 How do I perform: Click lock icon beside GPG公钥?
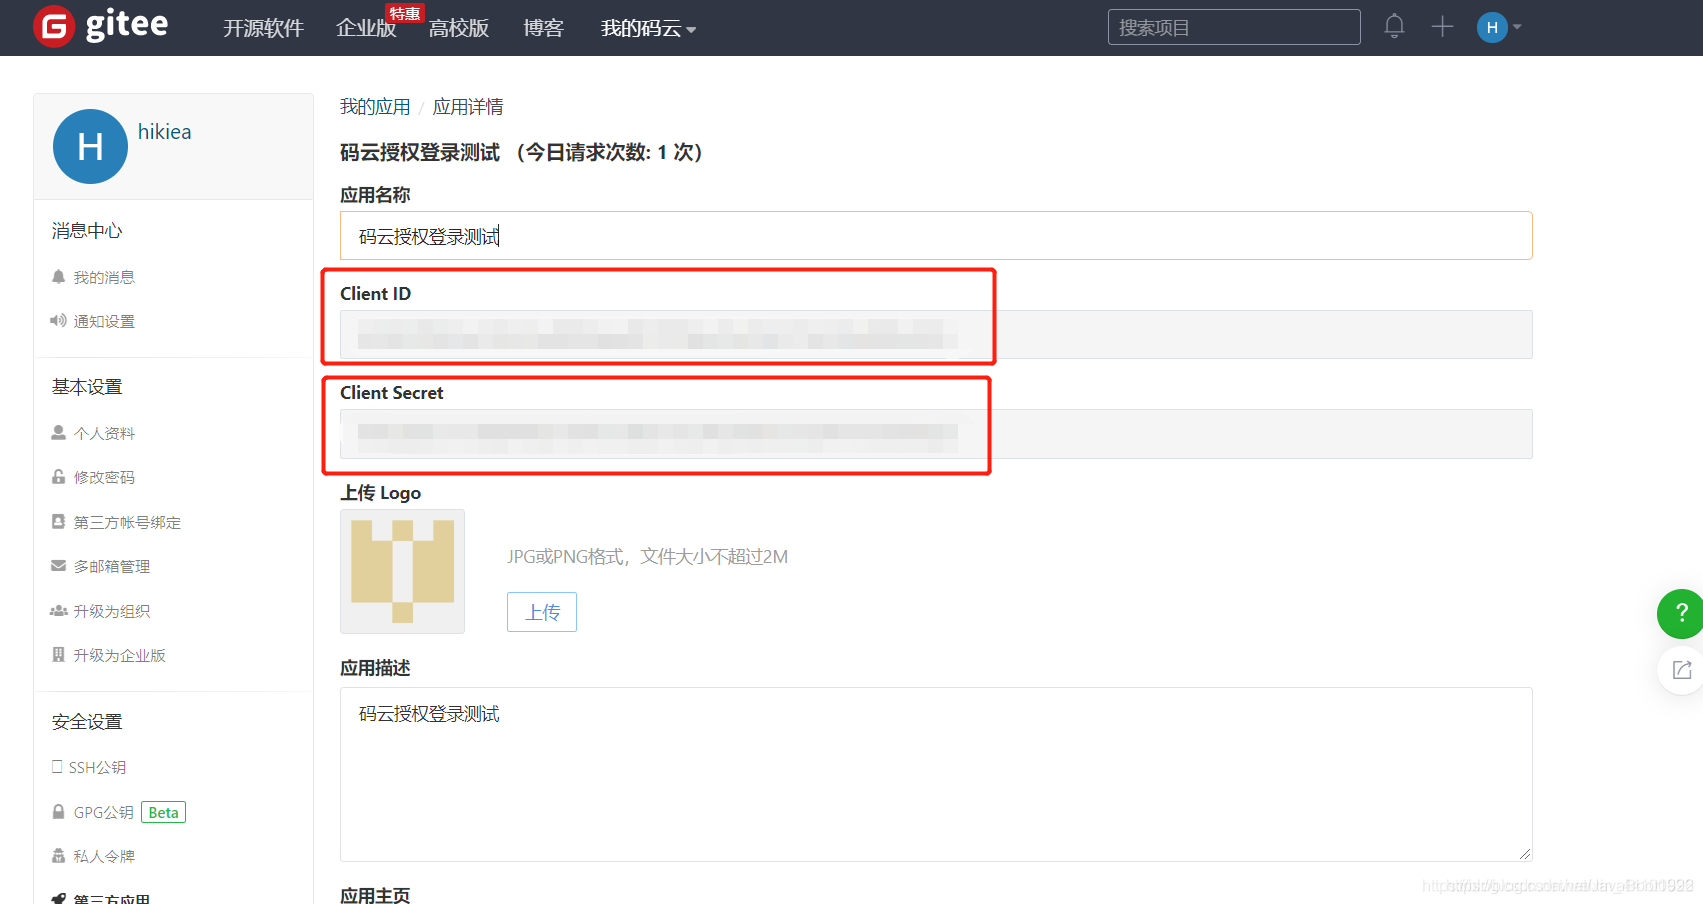58,812
